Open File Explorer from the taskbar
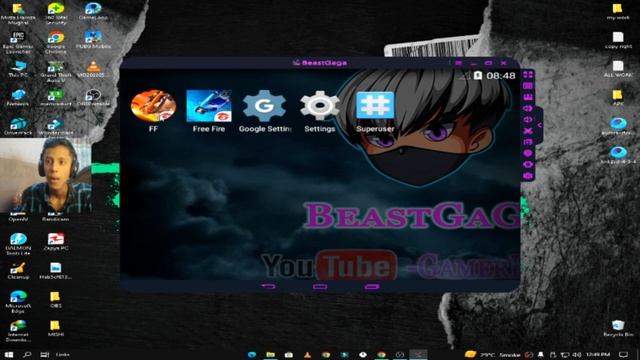The width and height of the screenshot is (640, 360). (x=270, y=355)
